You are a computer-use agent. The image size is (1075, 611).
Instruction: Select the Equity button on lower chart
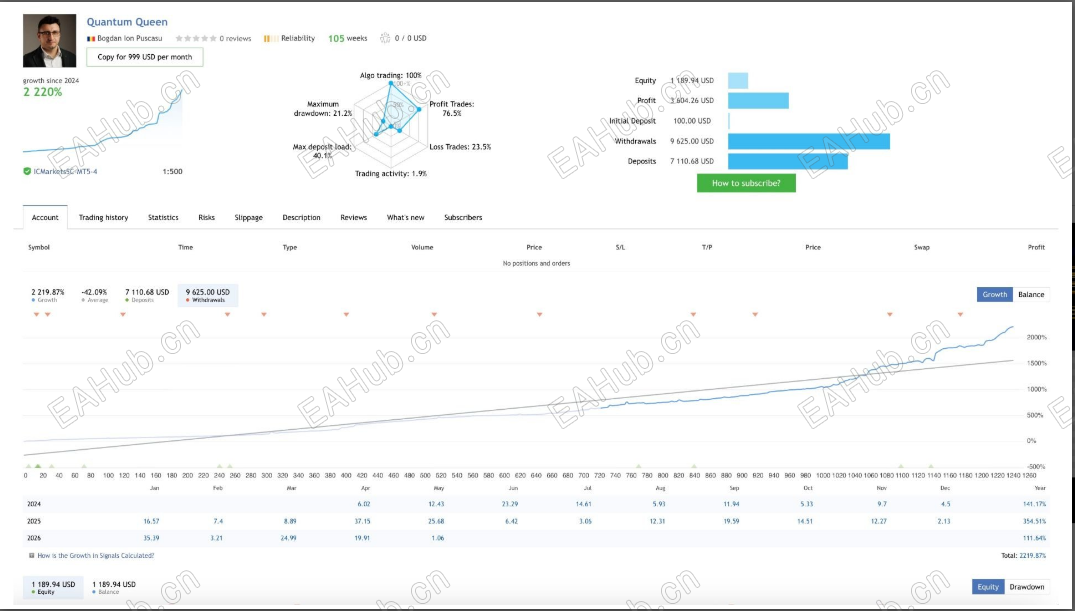pyautogui.click(x=988, y=587)
